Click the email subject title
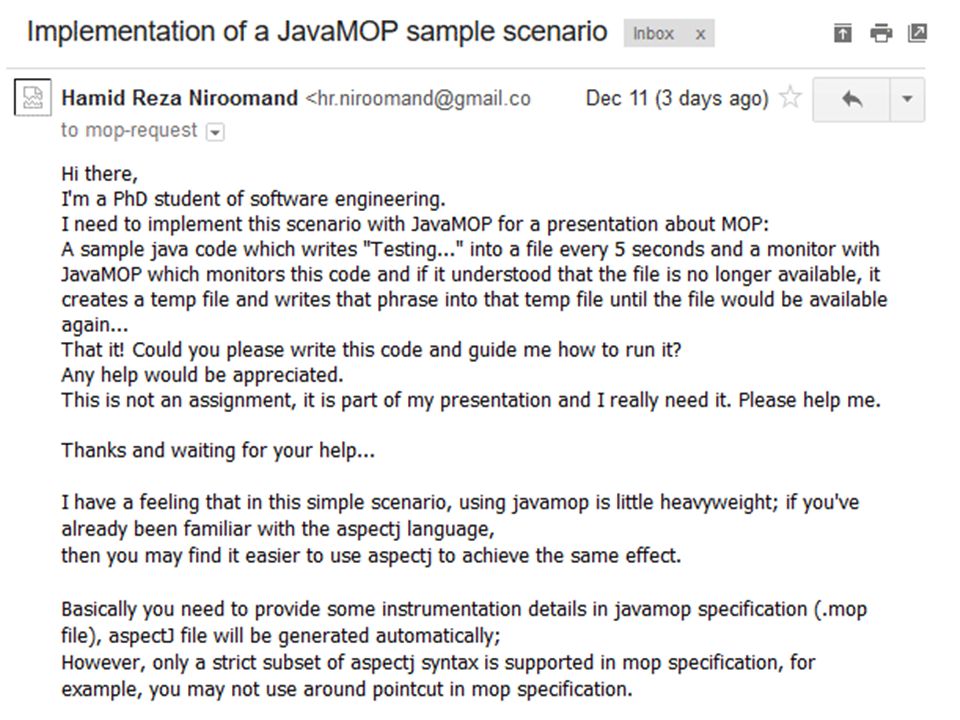This screenshot has height=720, width=960. (x=317, y=32)
